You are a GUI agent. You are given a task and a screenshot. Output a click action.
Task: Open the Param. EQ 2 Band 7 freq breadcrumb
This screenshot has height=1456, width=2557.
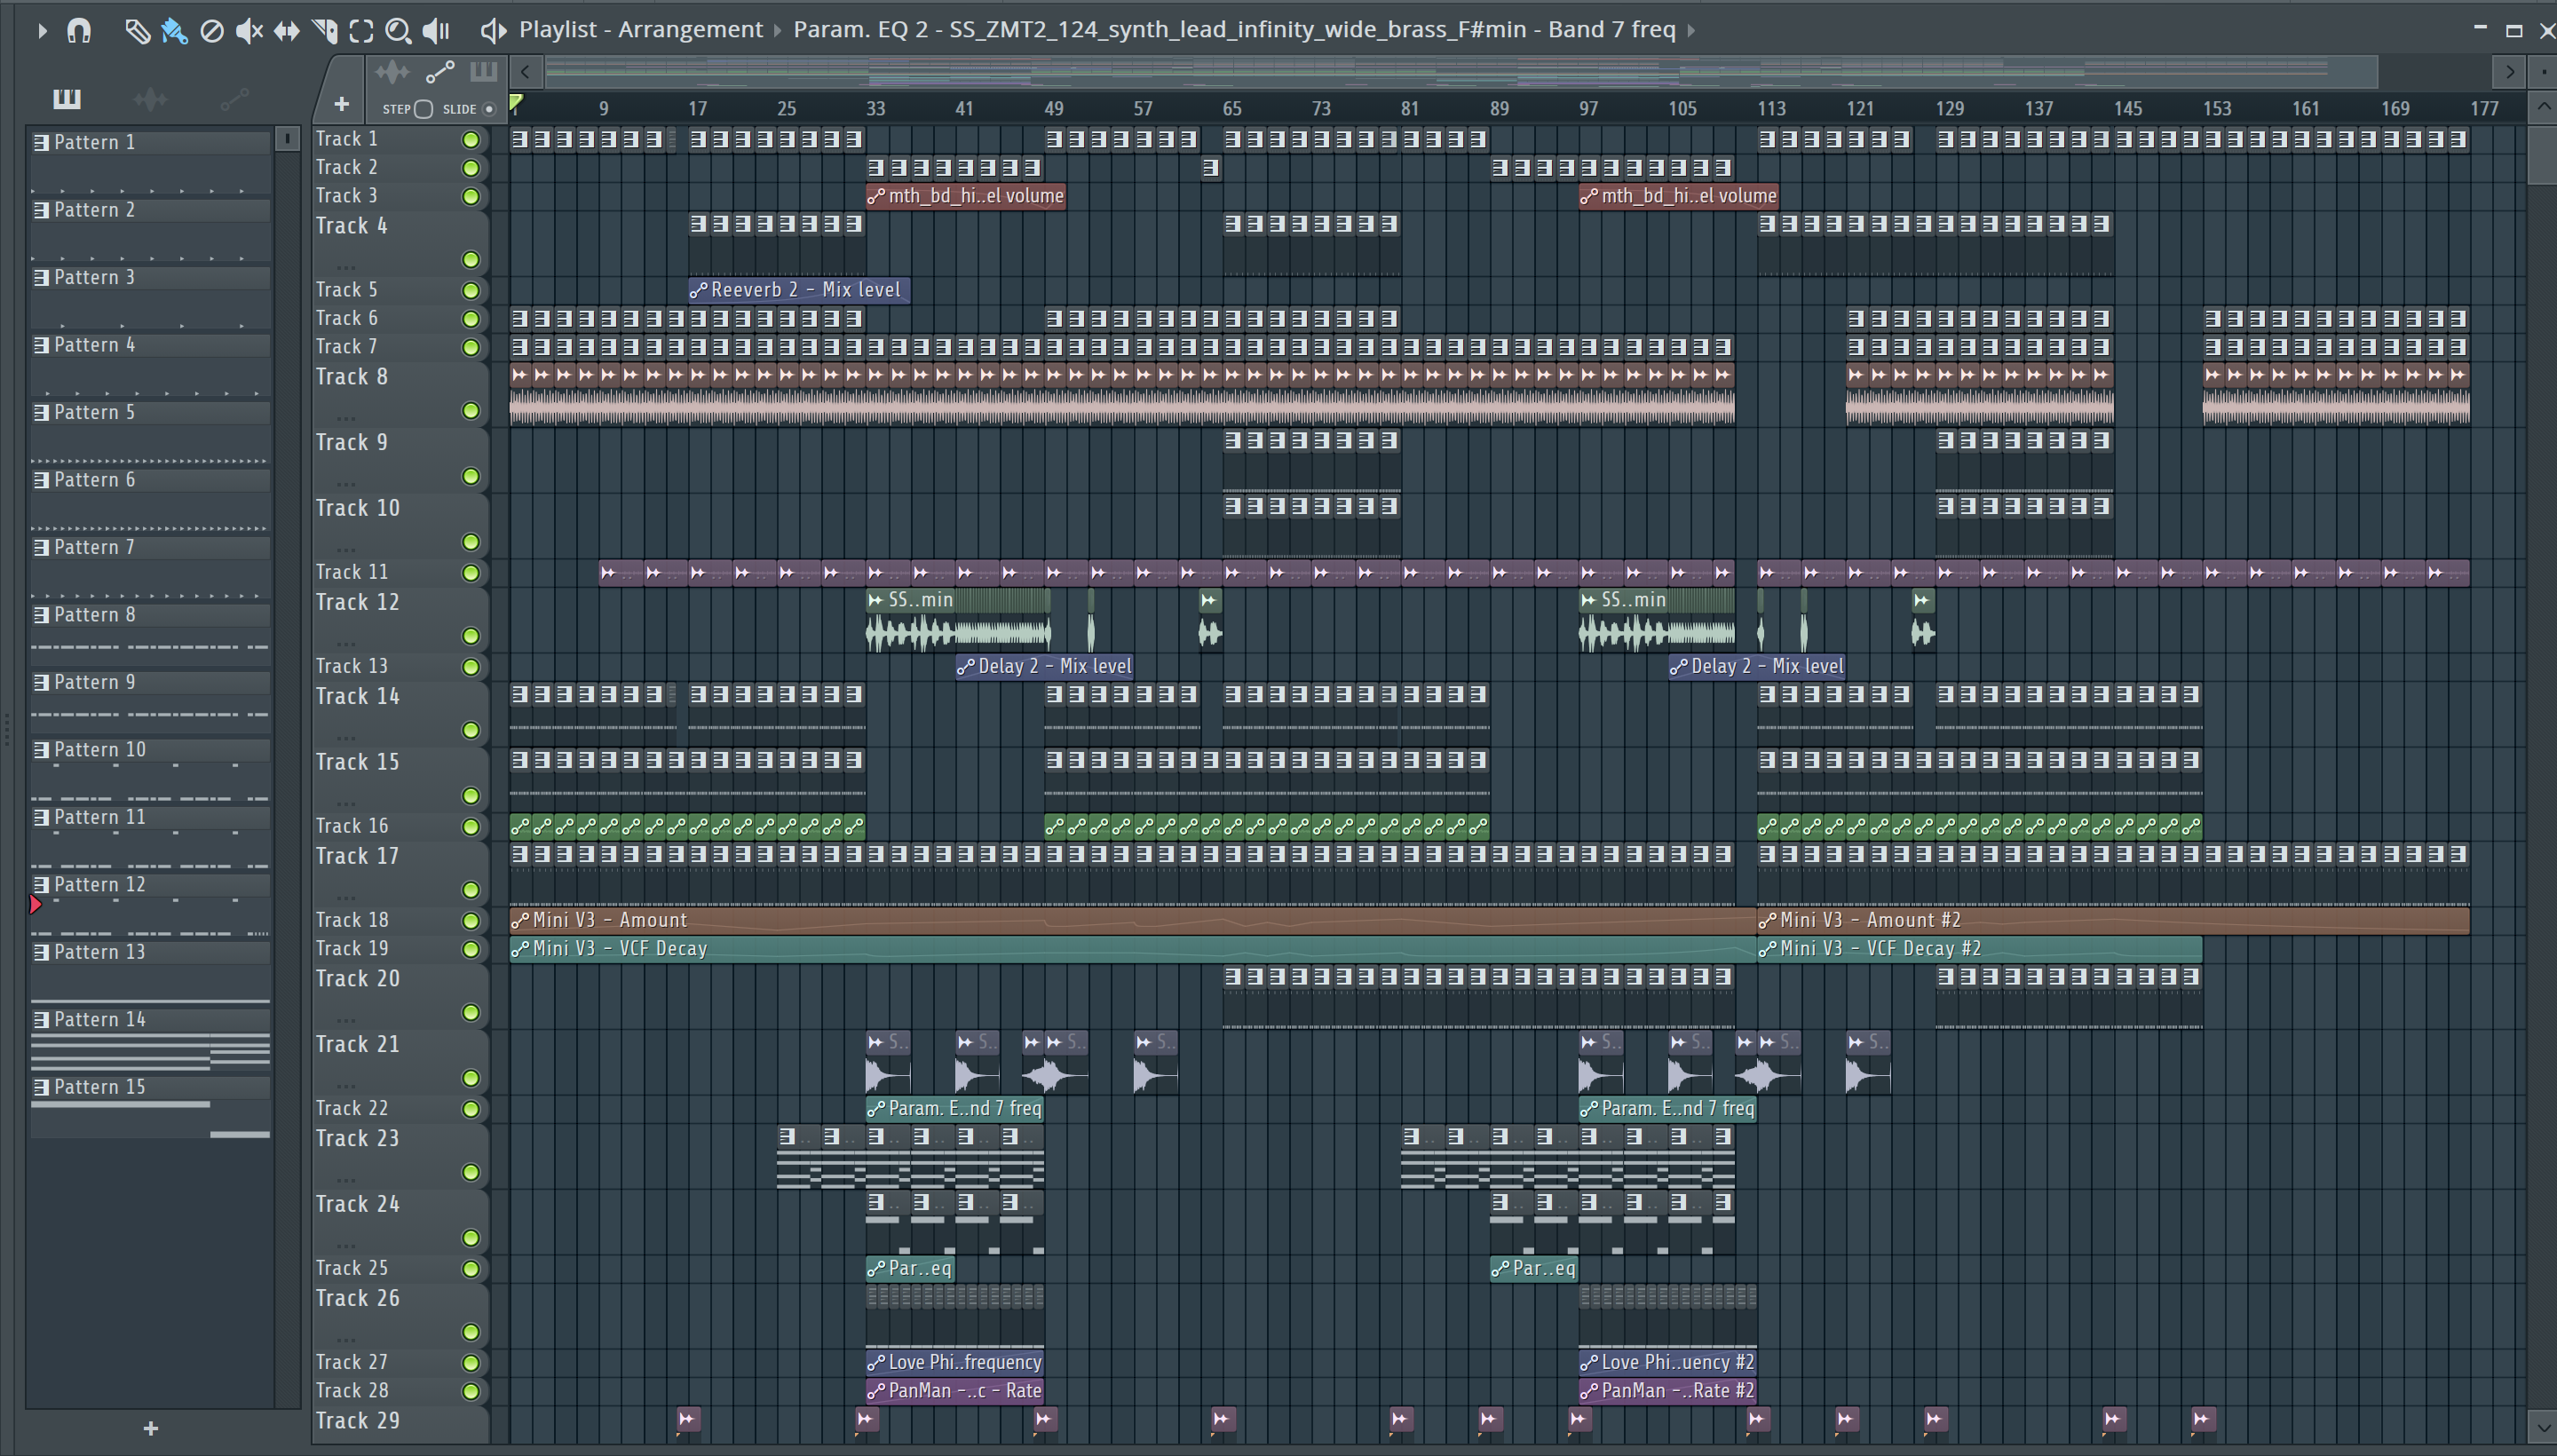[x=1234, y=30]
